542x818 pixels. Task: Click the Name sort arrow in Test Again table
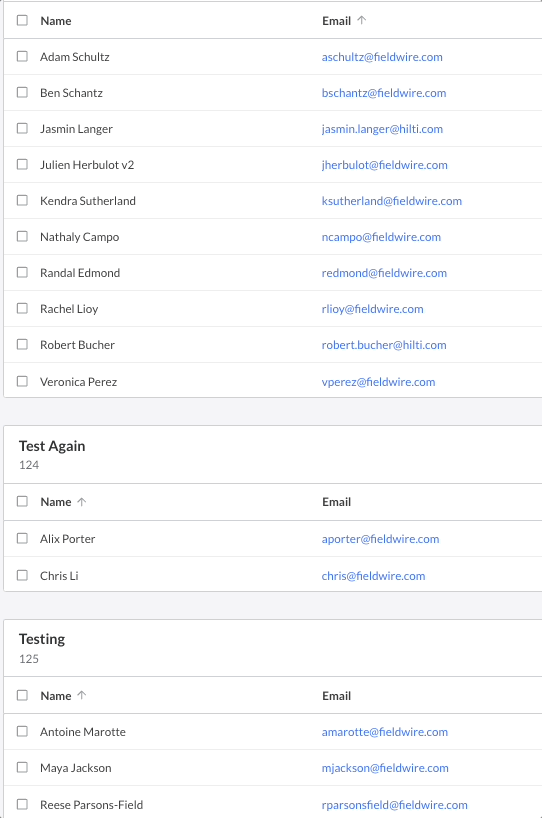[81, 502]
